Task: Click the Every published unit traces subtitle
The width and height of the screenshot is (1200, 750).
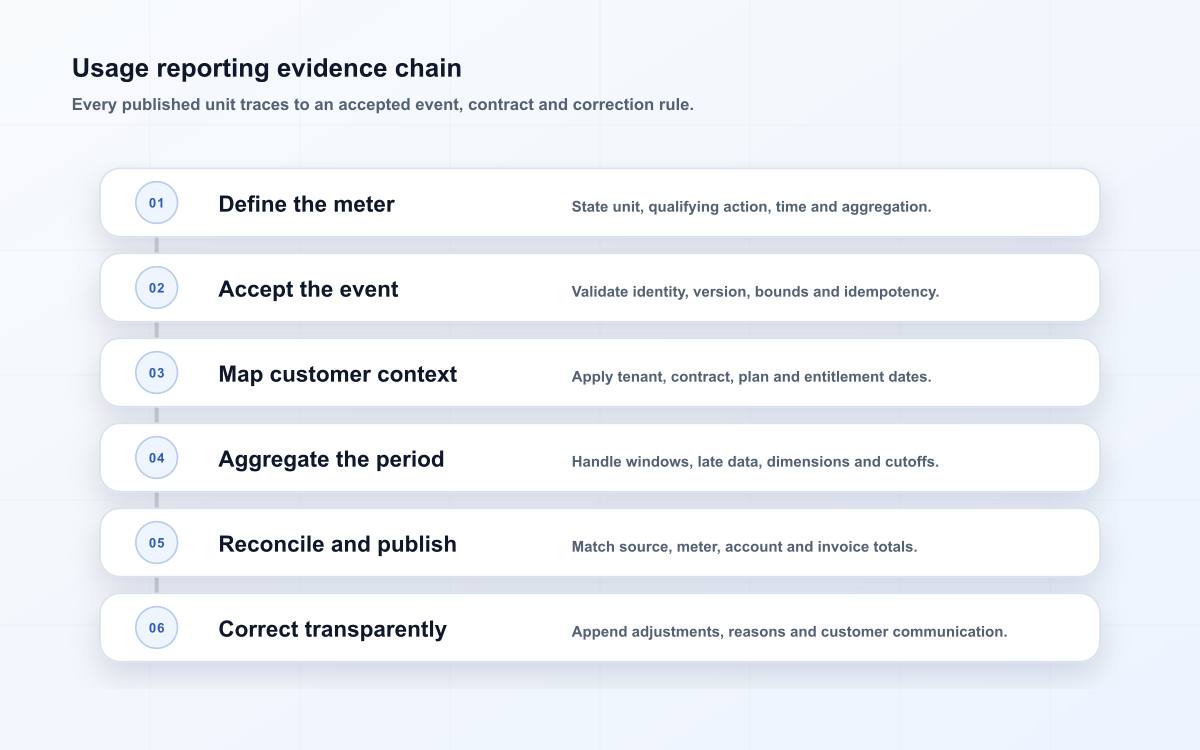Action: pos(382,104)
